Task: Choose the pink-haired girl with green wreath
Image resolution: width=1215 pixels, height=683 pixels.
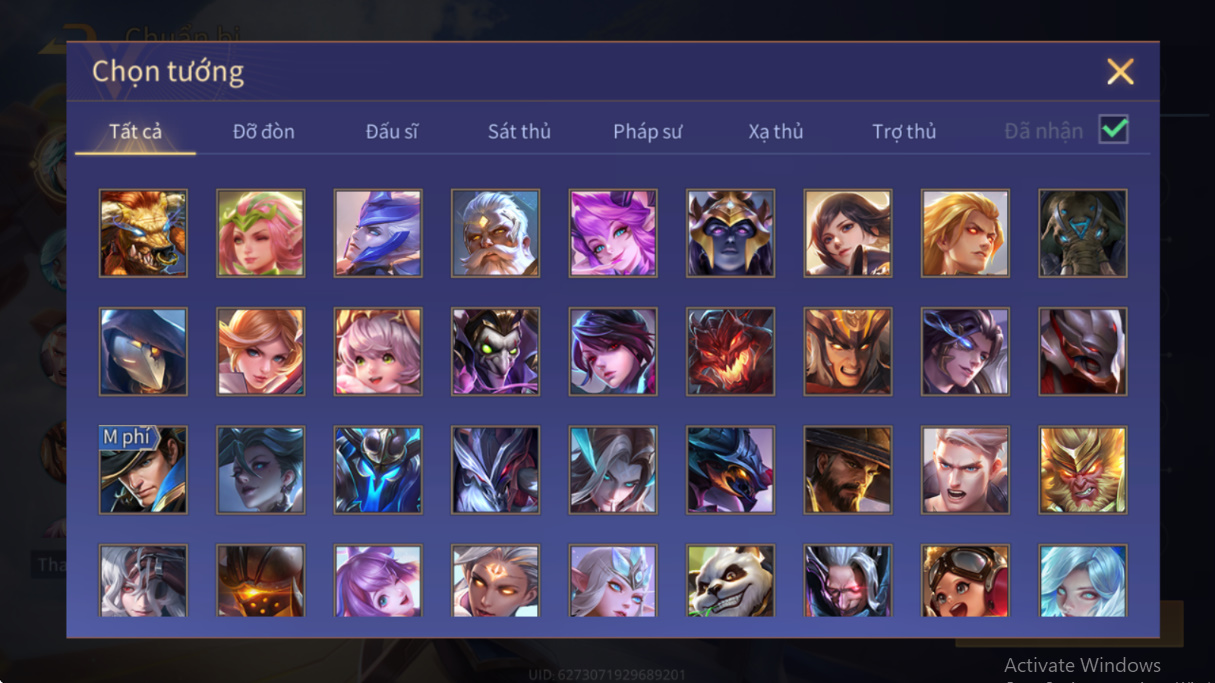Action: [260, 234]
